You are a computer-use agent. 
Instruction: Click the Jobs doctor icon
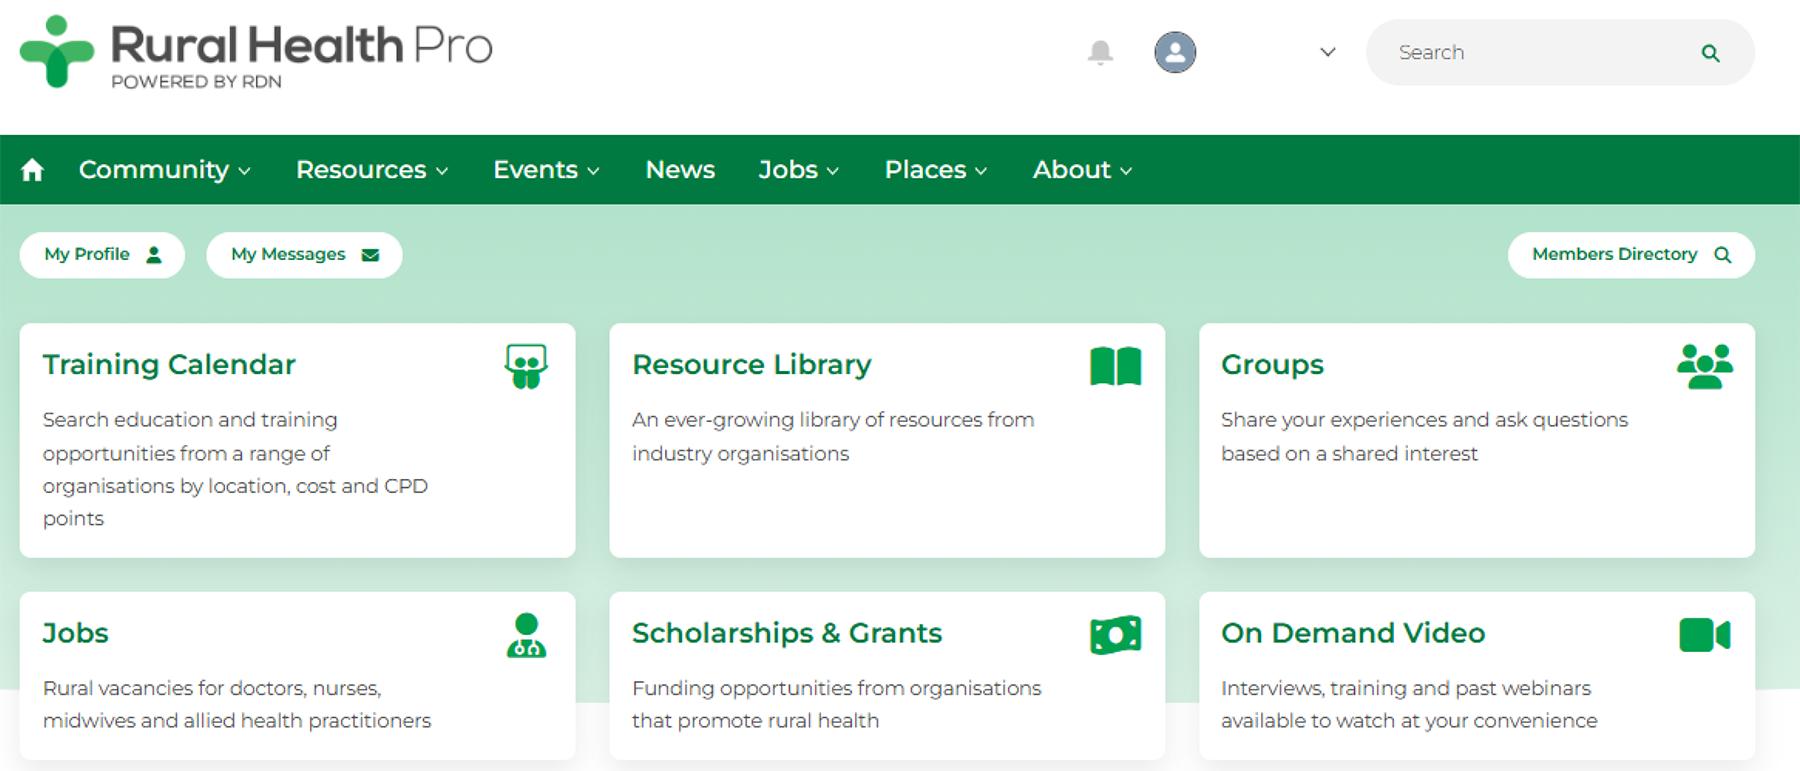click(x=526, y=635)
